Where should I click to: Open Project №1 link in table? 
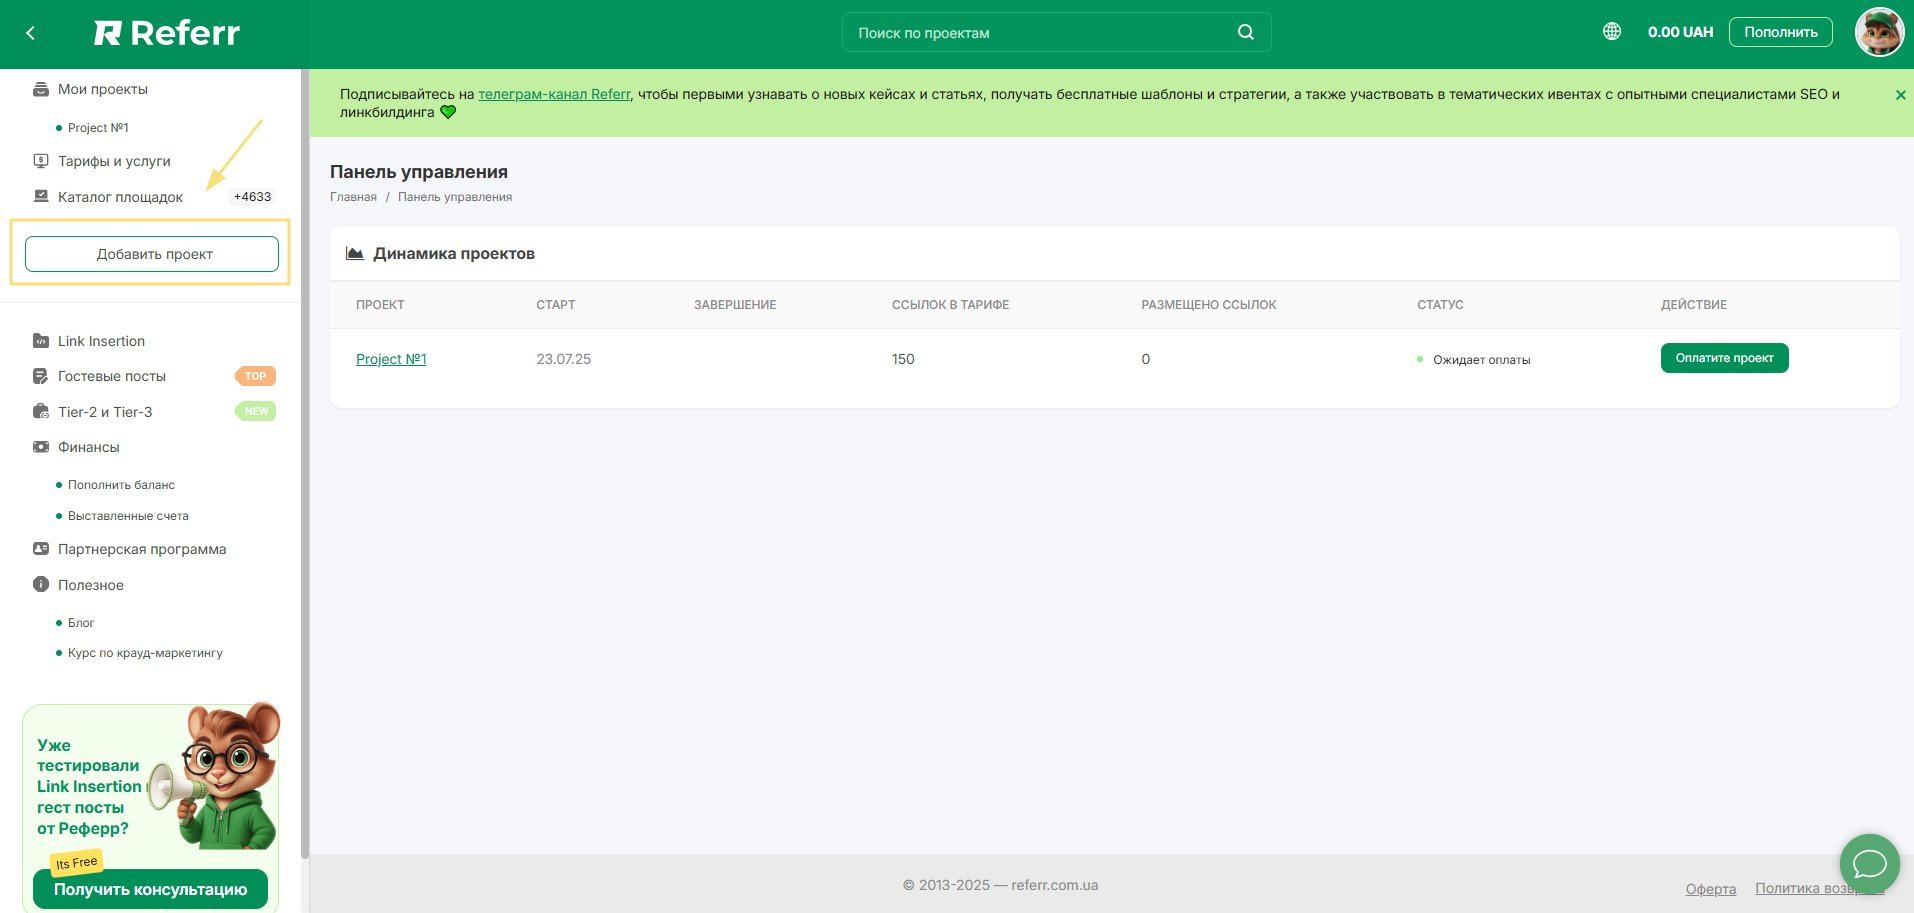pyautogui.click(x=391, y=359)
